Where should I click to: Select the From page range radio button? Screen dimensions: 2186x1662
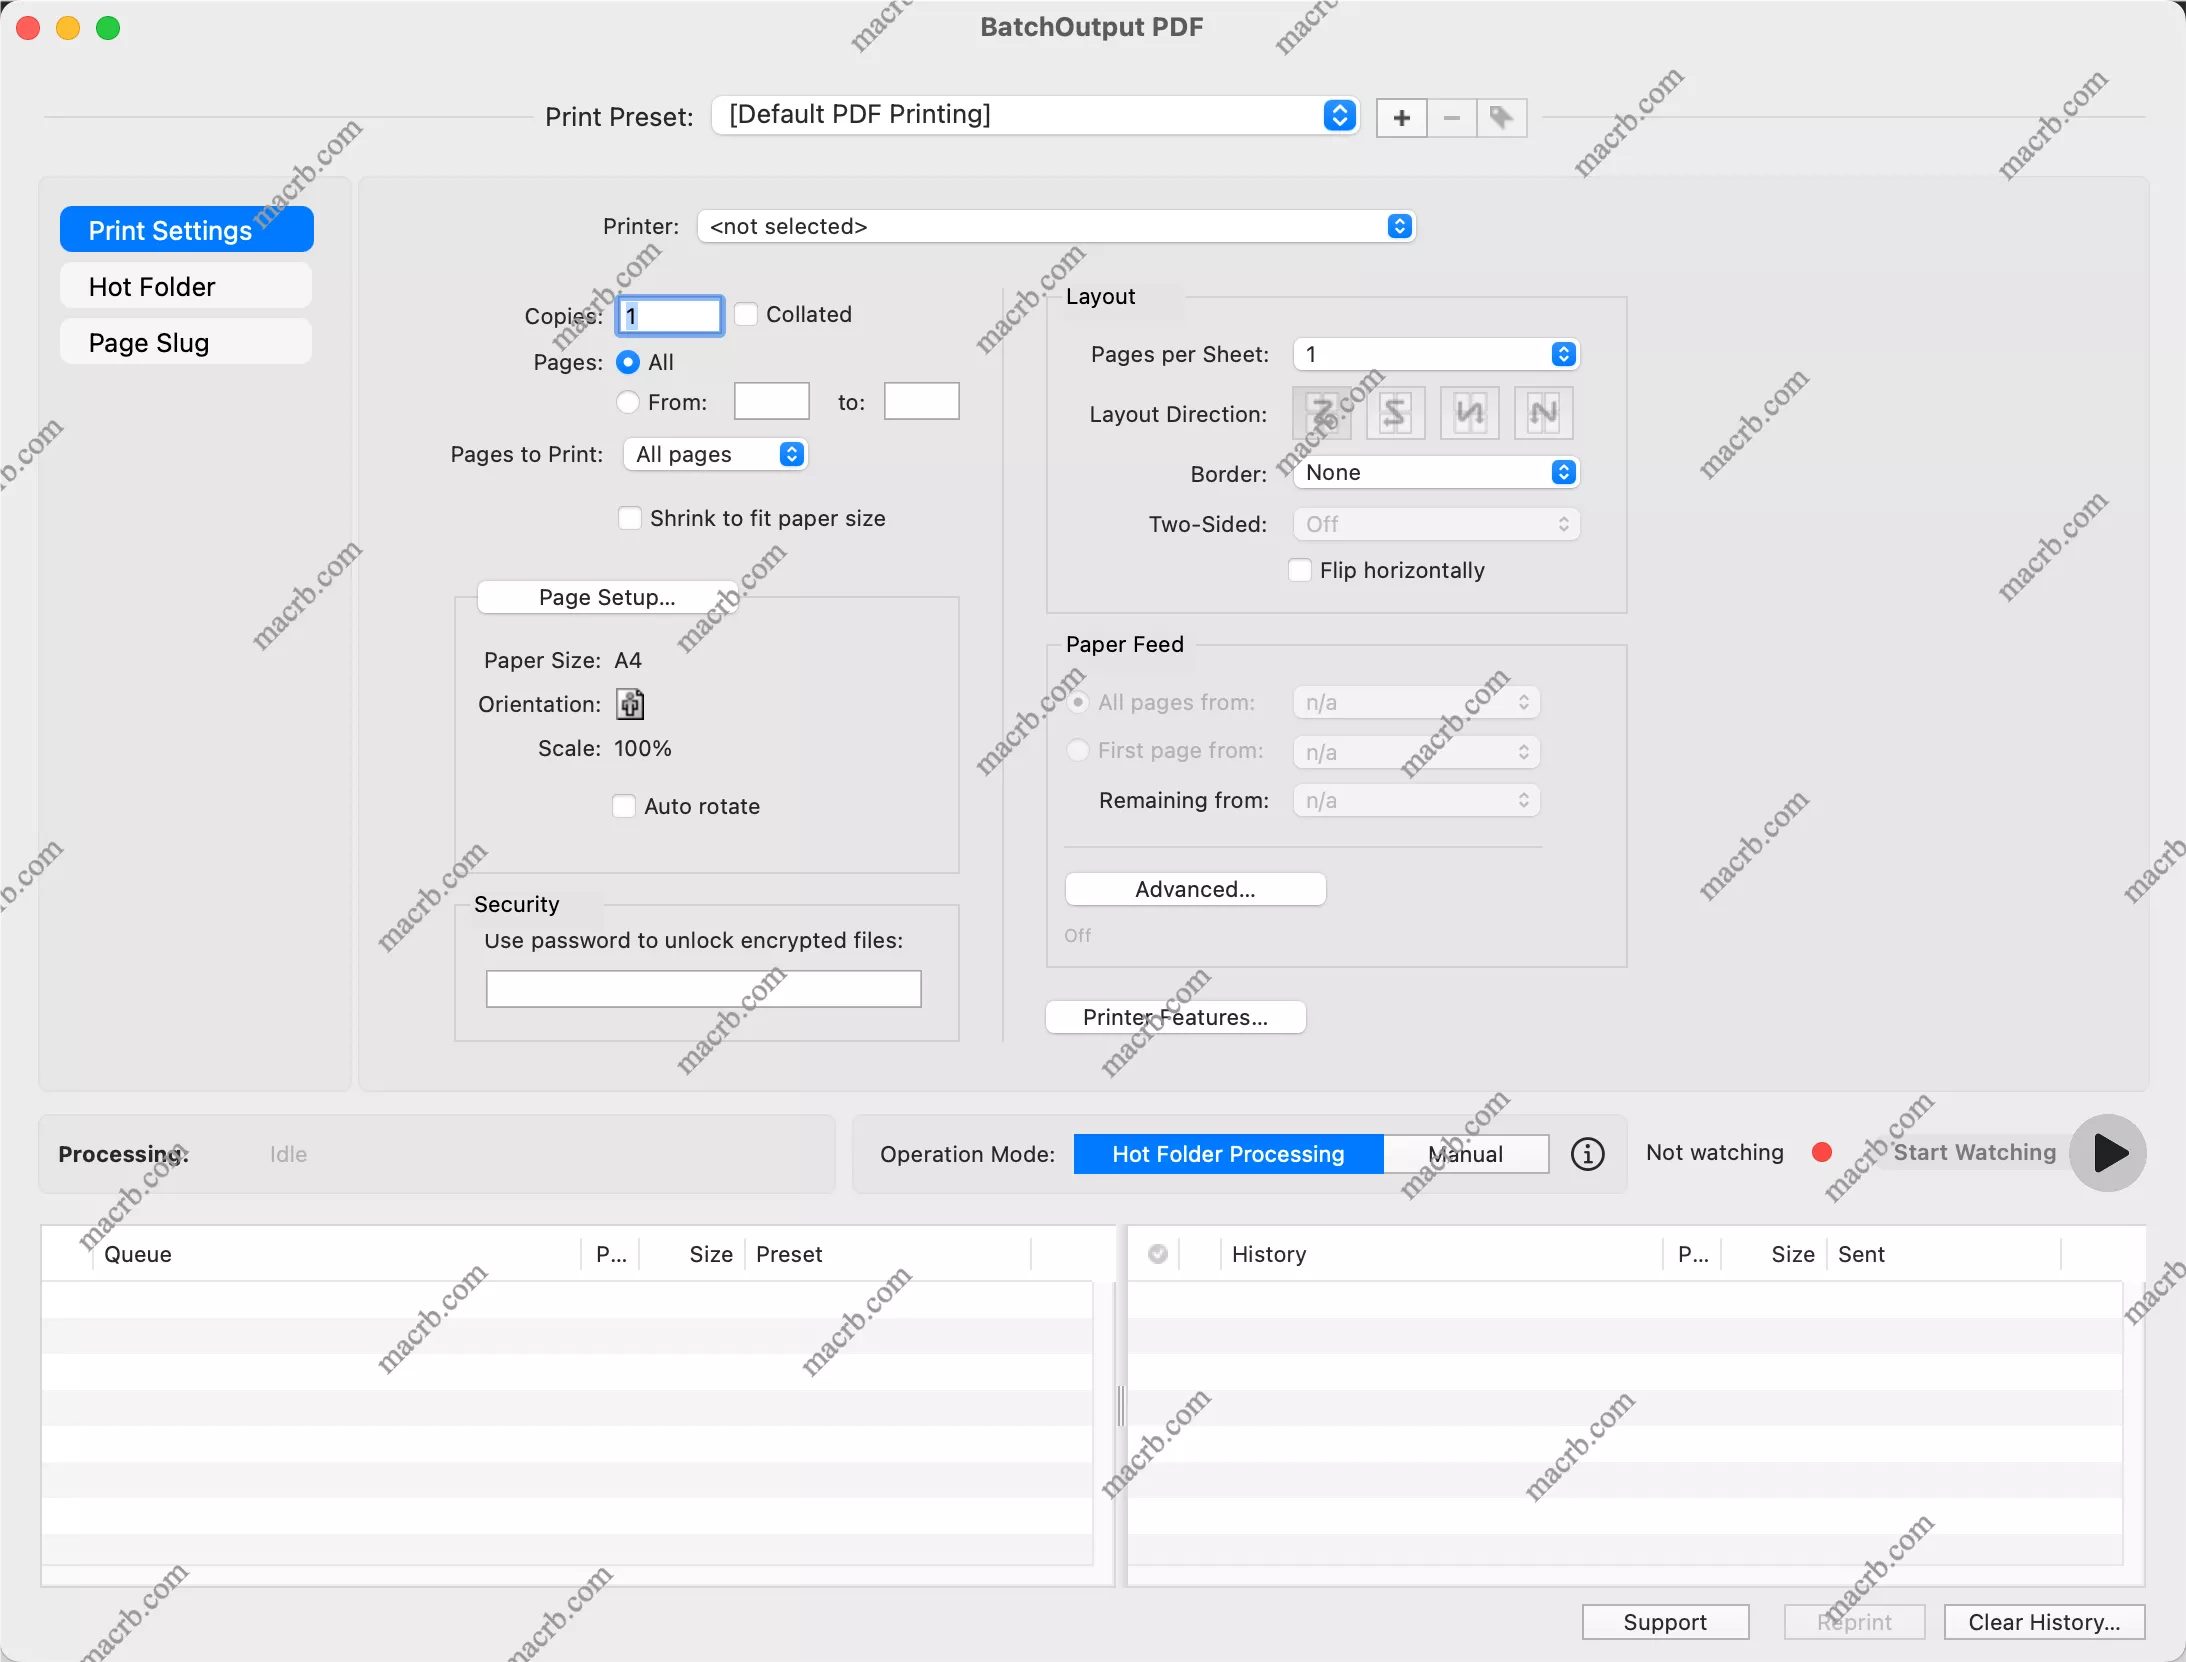(x=628, y=402)
